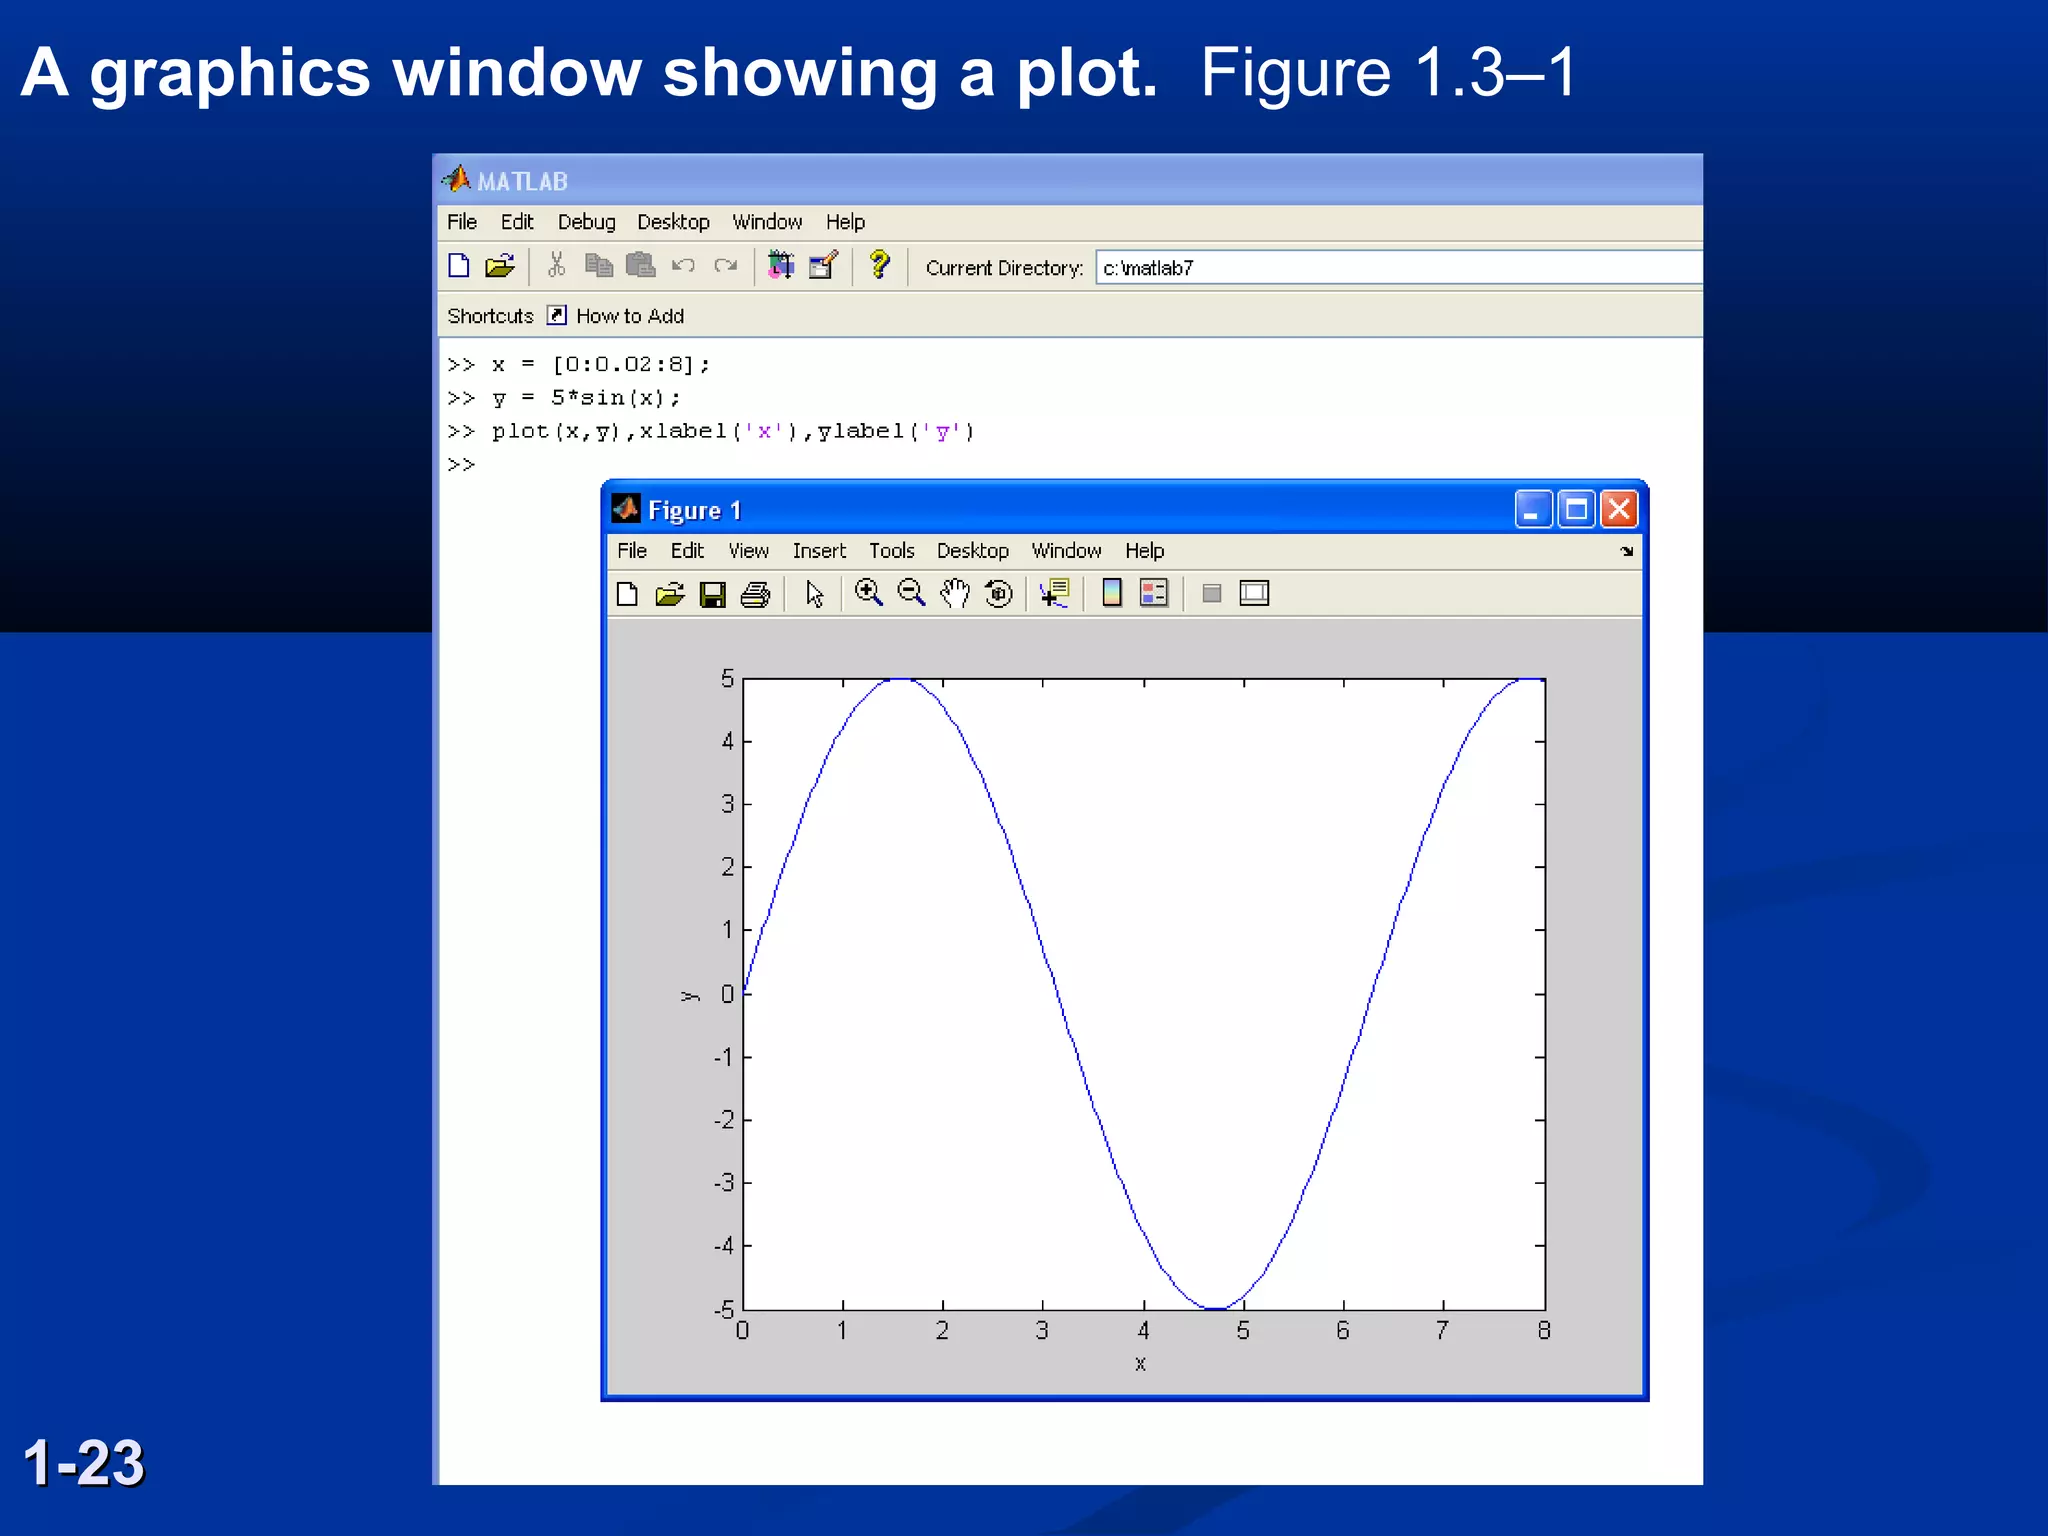2048x1536 pixels.
Task: Create New Figure icon in Figure 1 toolbar
Action: click(x=627, y=594)
